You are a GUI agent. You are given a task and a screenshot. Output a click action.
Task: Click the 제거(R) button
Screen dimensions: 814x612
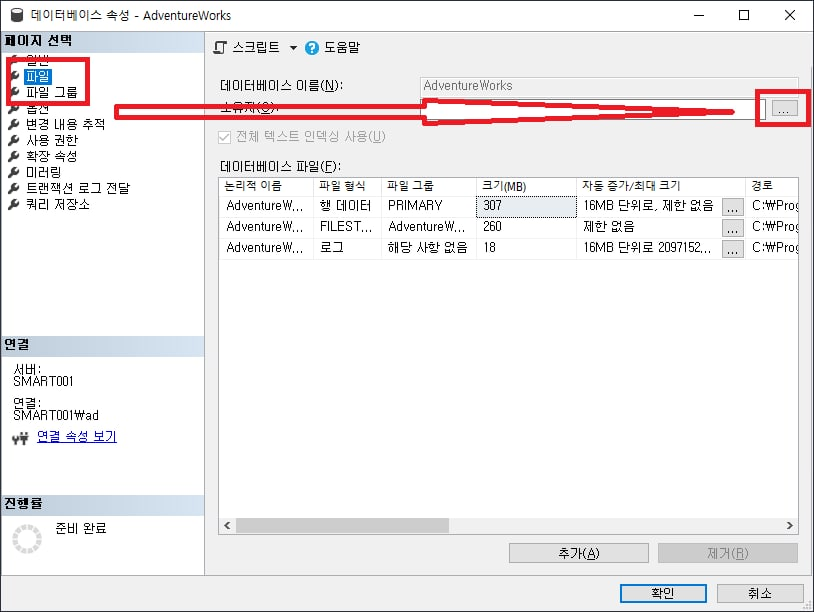728,553
